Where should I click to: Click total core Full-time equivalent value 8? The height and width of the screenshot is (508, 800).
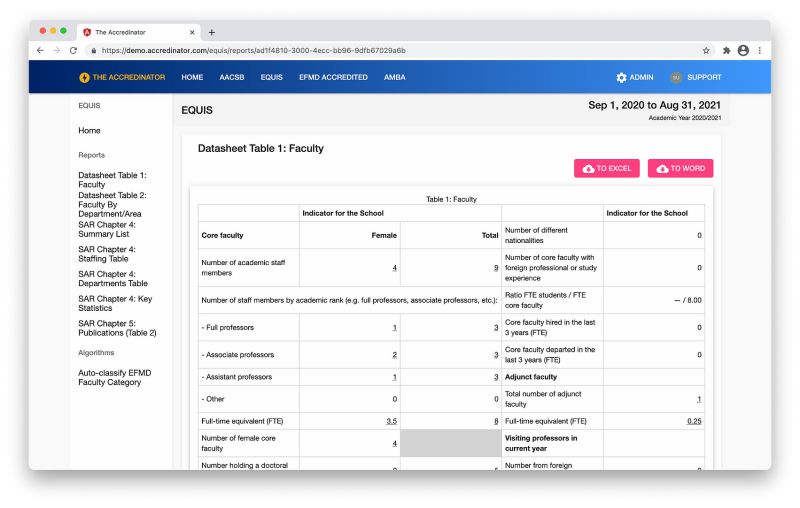click(x=496, y=421)
